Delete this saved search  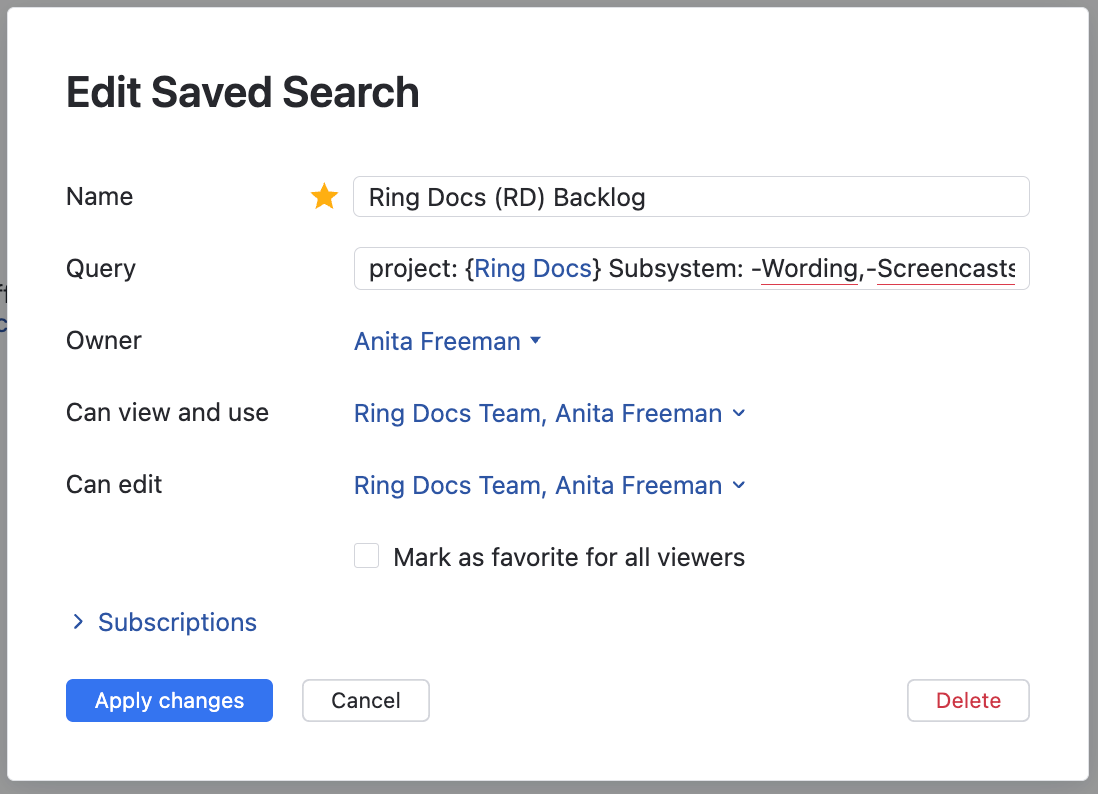tap(967, 700)
